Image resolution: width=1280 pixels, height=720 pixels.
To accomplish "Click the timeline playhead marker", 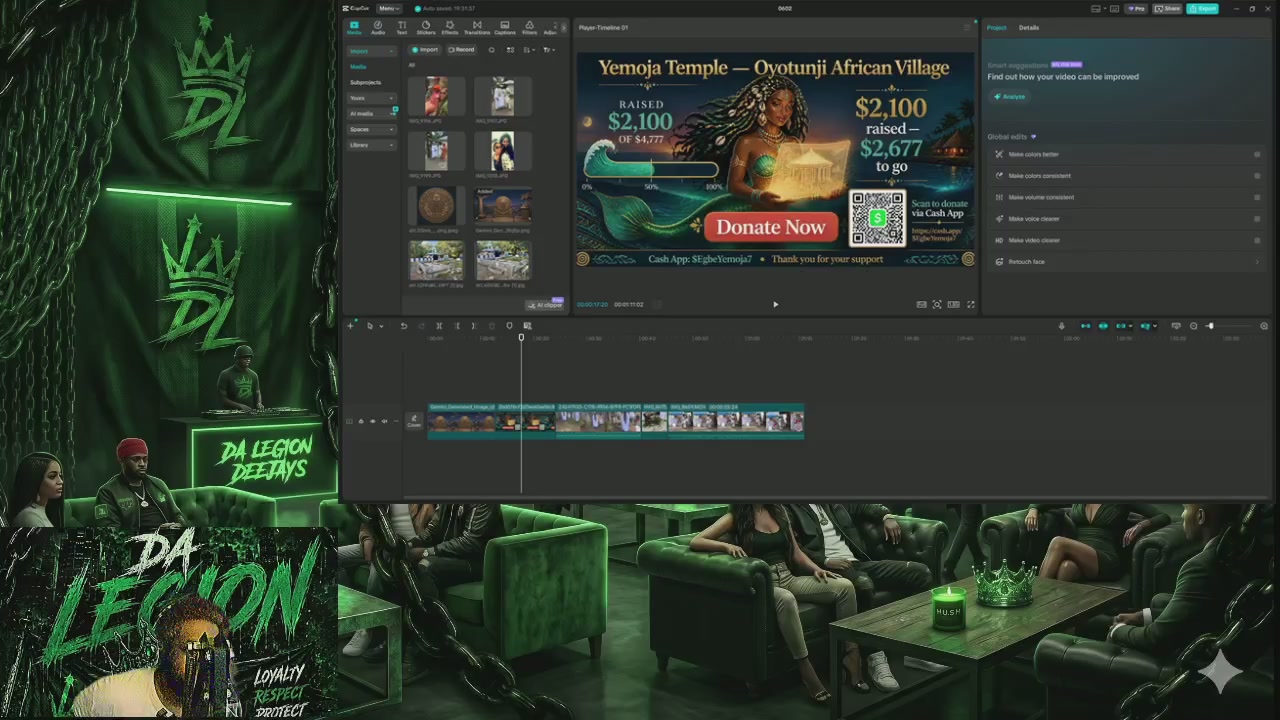I will point(521,338).
